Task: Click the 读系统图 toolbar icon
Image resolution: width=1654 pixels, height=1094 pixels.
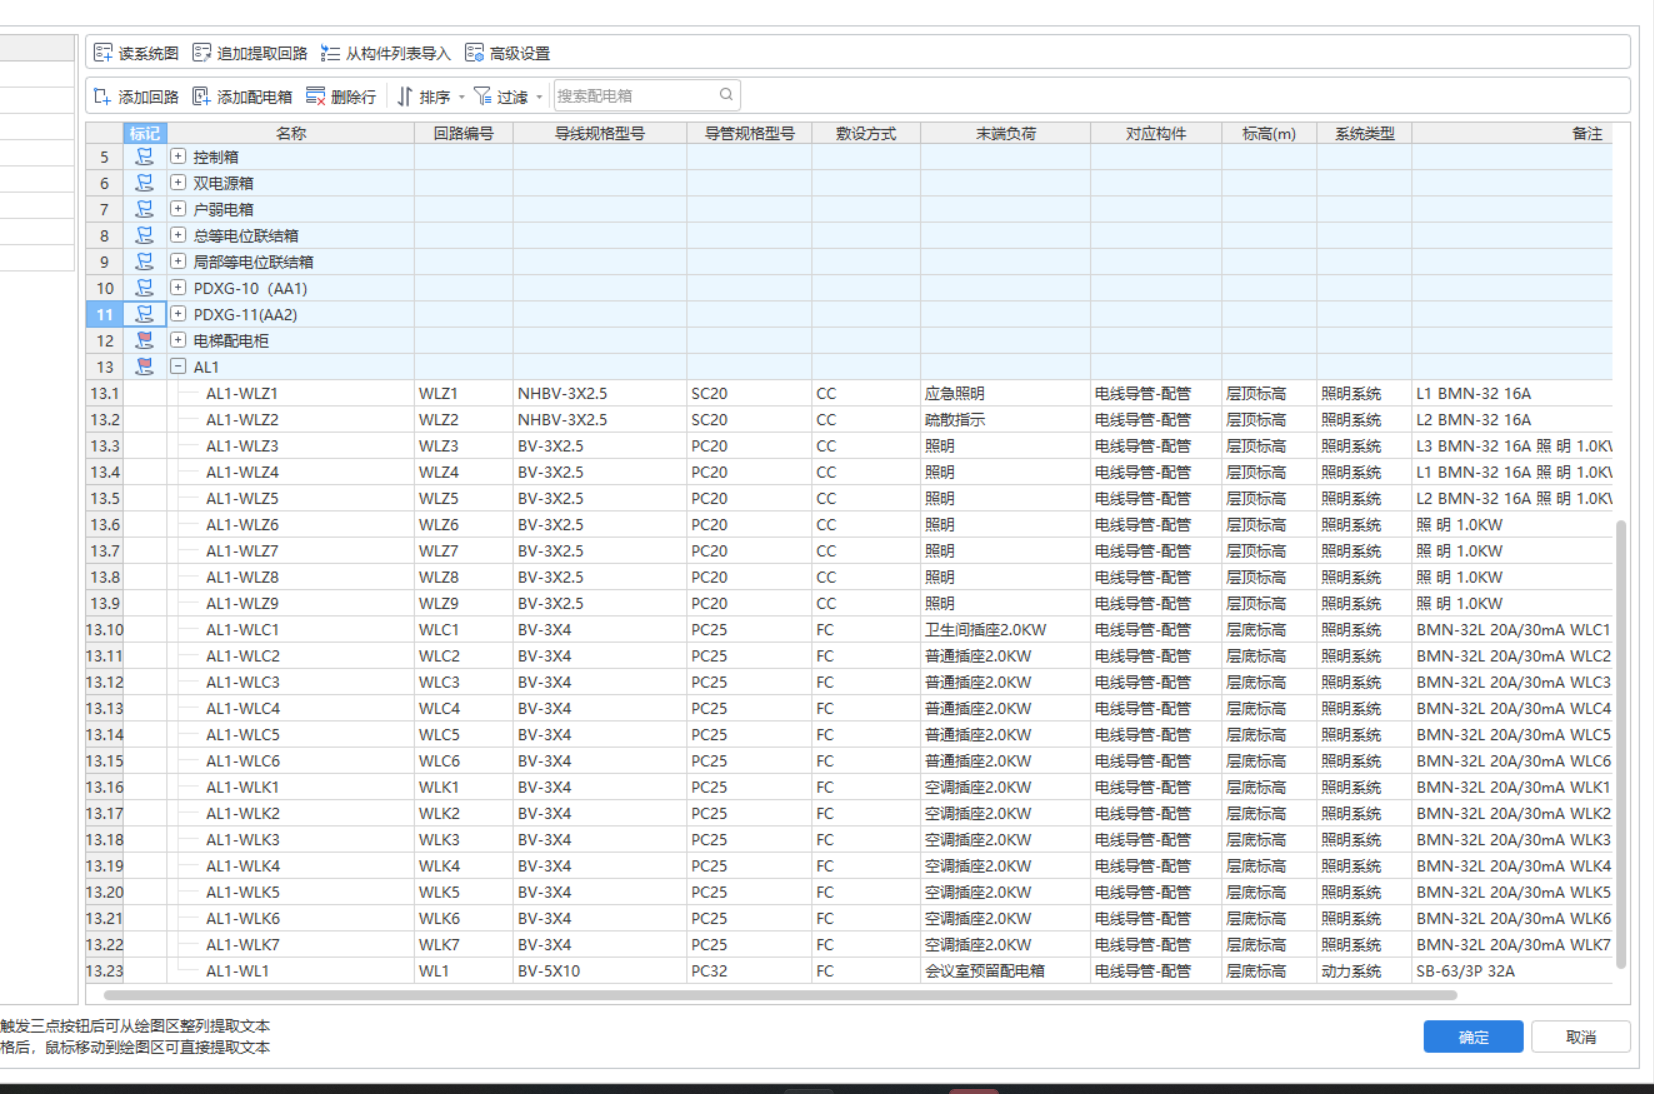Action: point(103,53)
